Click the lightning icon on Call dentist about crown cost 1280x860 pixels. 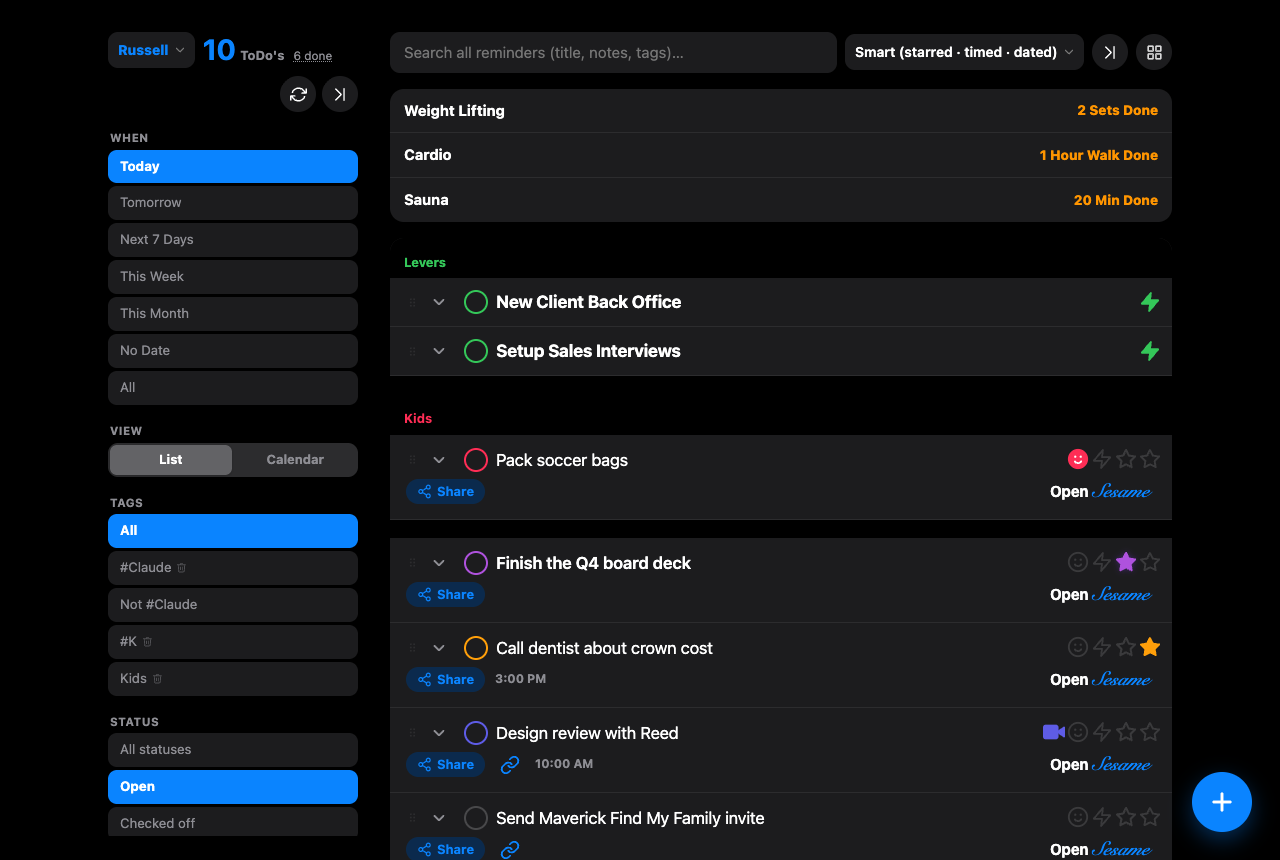coord(1102,647)
